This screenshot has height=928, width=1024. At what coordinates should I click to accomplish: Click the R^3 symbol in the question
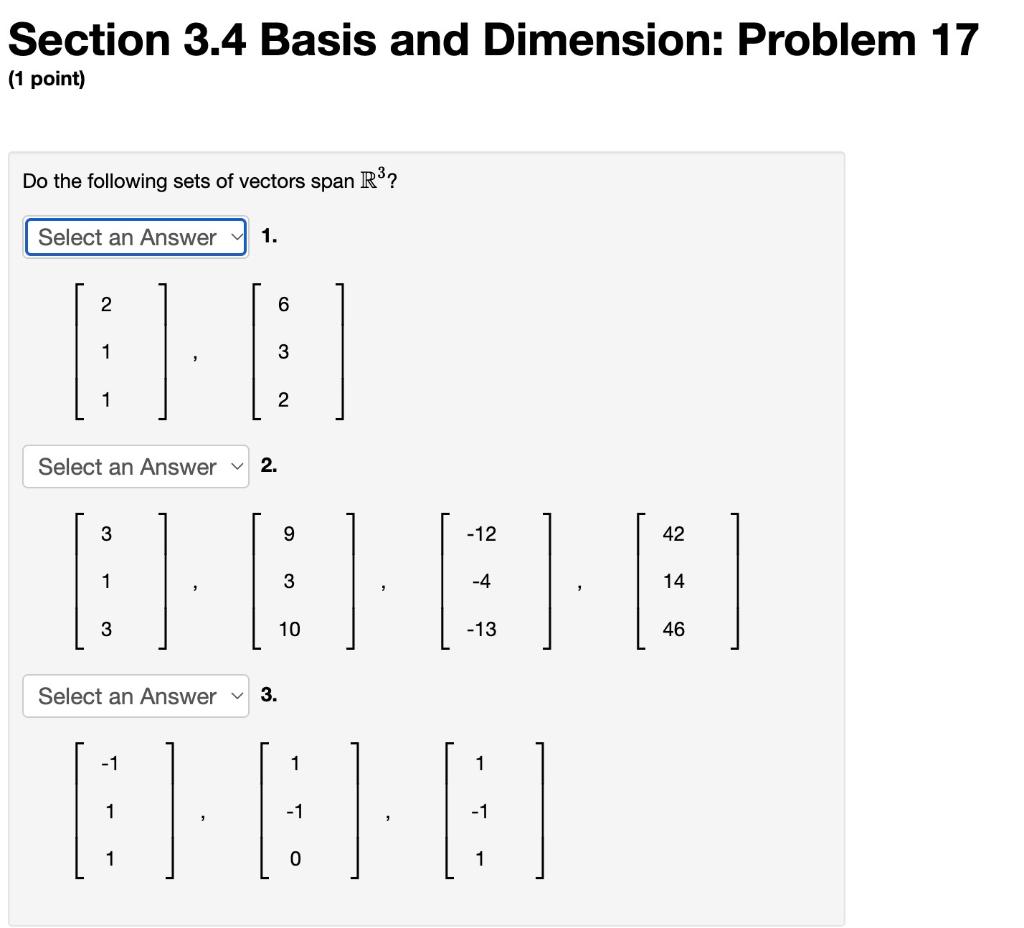point(376,179)
